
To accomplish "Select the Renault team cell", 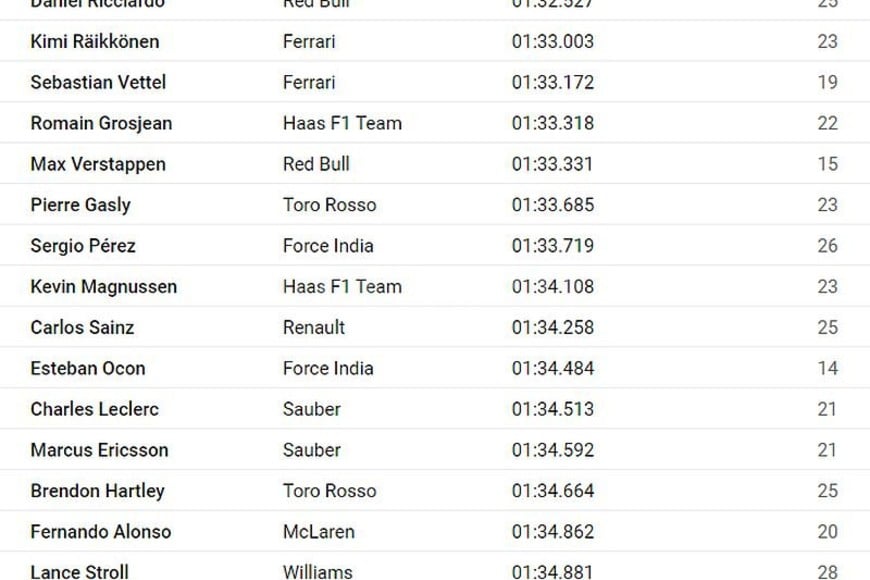I will (314, 328).
